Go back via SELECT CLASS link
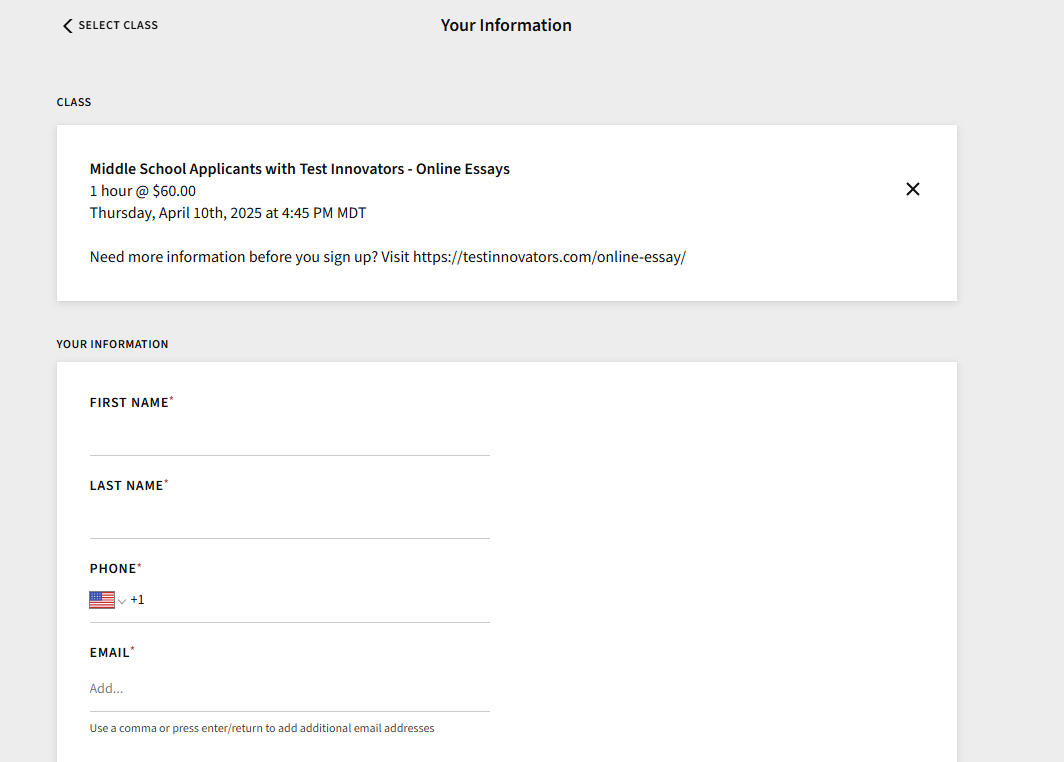This screenshot has height=762, width=1064. point(117,25)
